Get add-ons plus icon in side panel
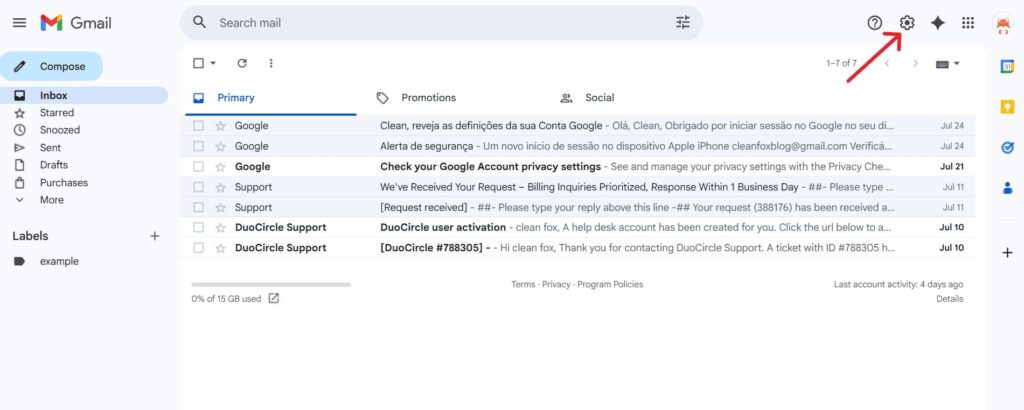This screenshot has height=410, width=1024. (x=1007, y=253)
